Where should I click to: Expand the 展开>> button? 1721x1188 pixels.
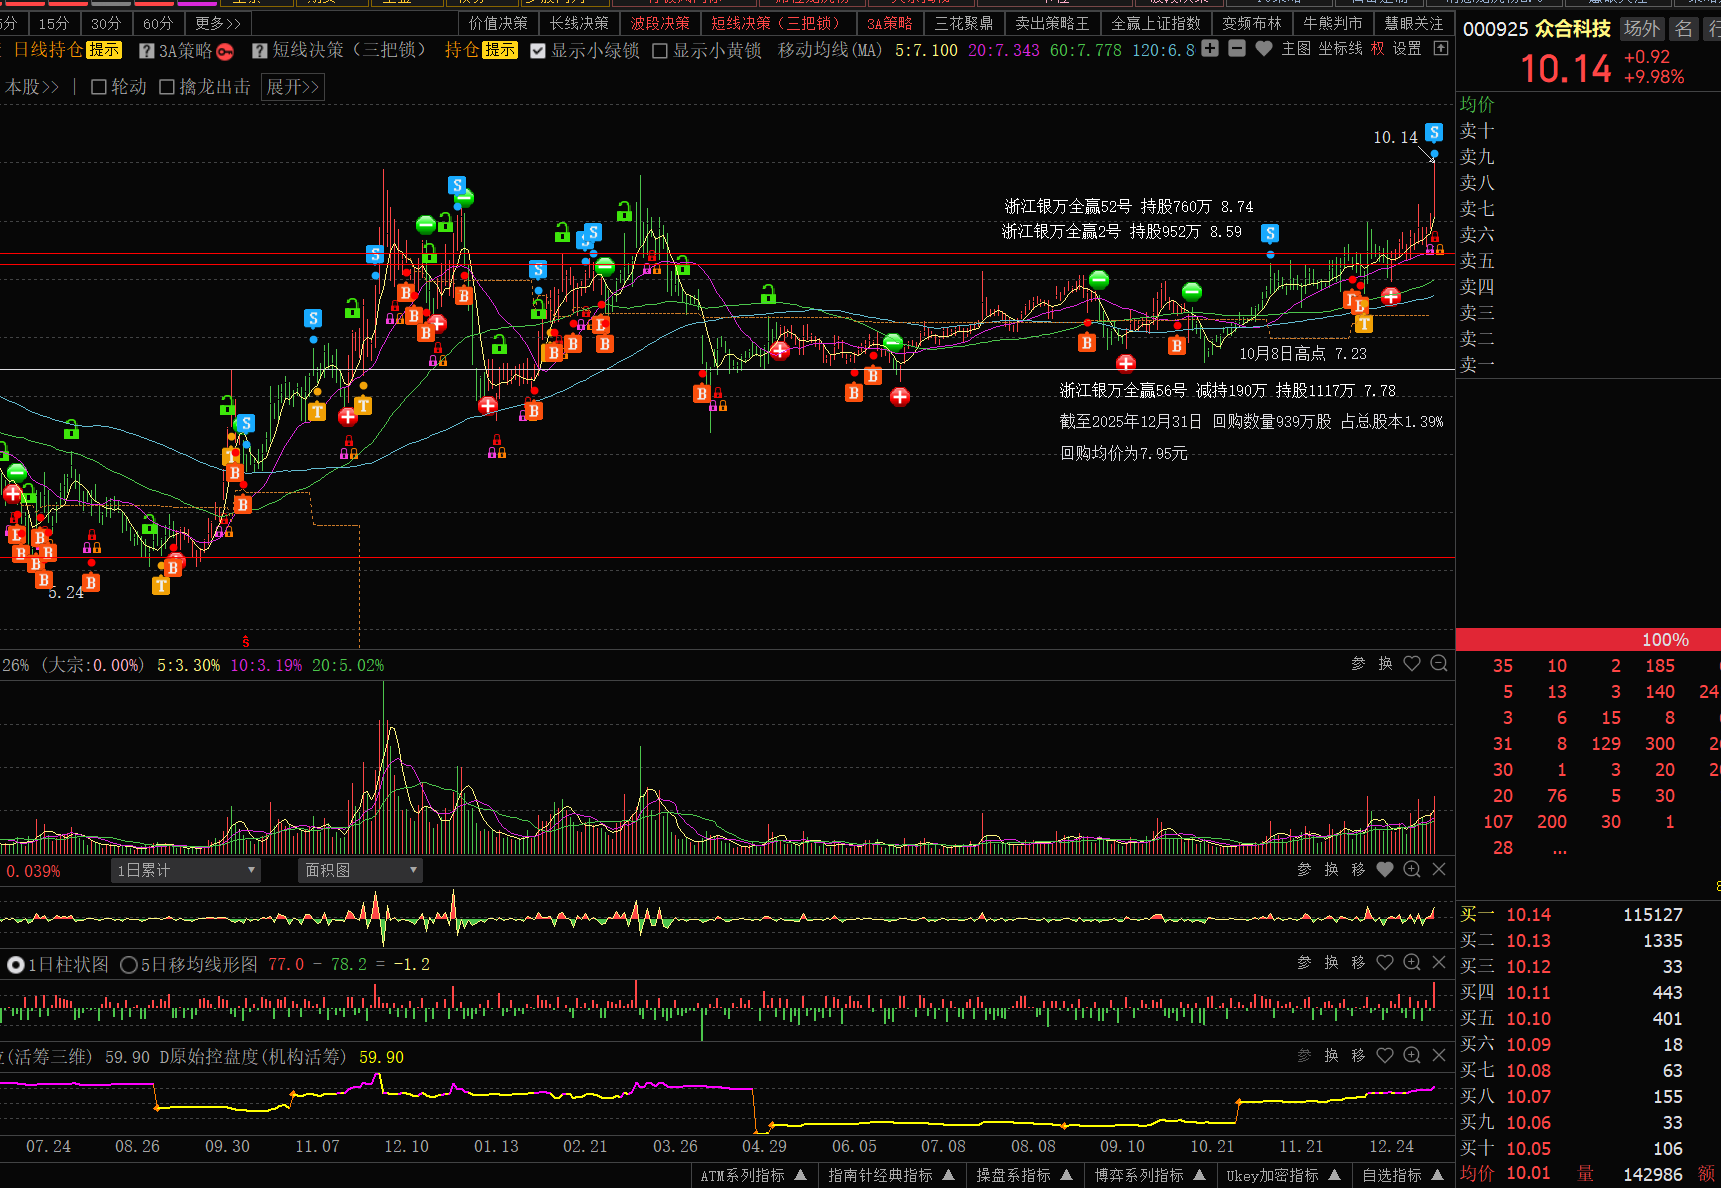click(292, 87)
